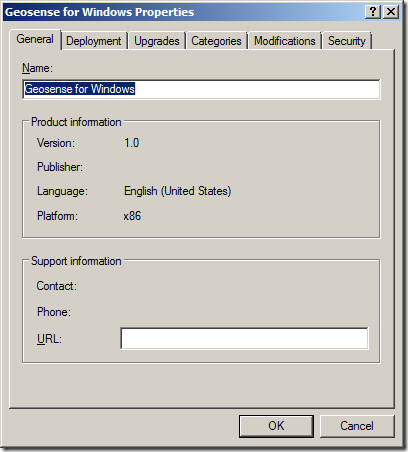
Task: Select the Categories tab
Action: pyautogui.click(x=216, y=41)
